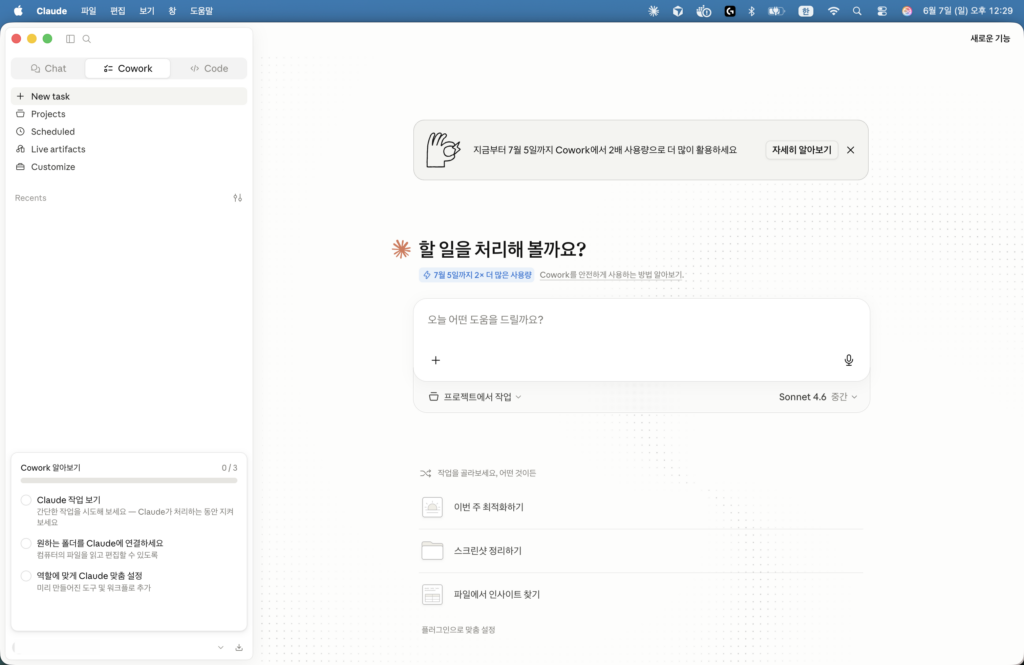Switch to the Code tab

209,69
